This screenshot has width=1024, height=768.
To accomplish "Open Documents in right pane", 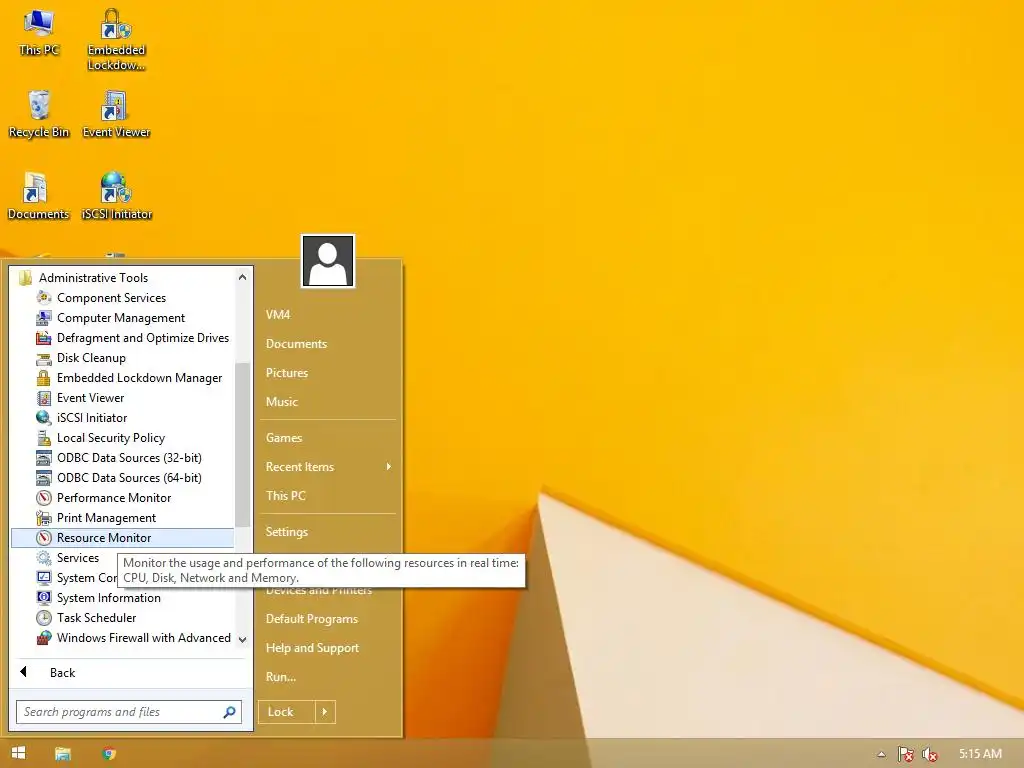I will click(x=296, y=344).
